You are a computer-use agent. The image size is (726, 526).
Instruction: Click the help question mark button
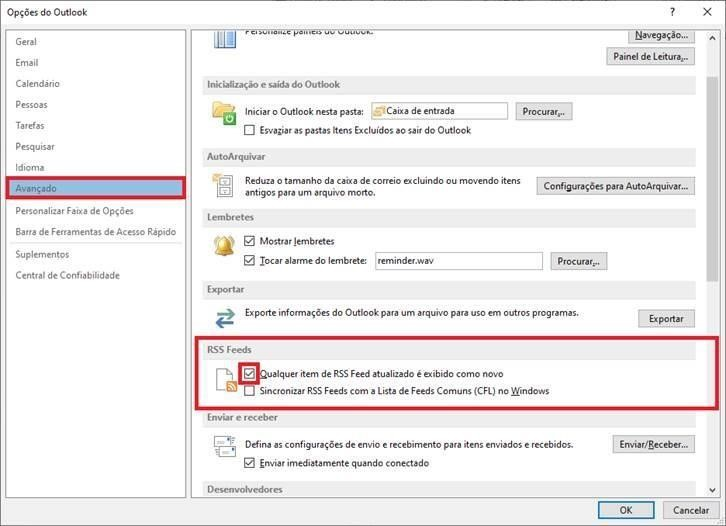672,12
